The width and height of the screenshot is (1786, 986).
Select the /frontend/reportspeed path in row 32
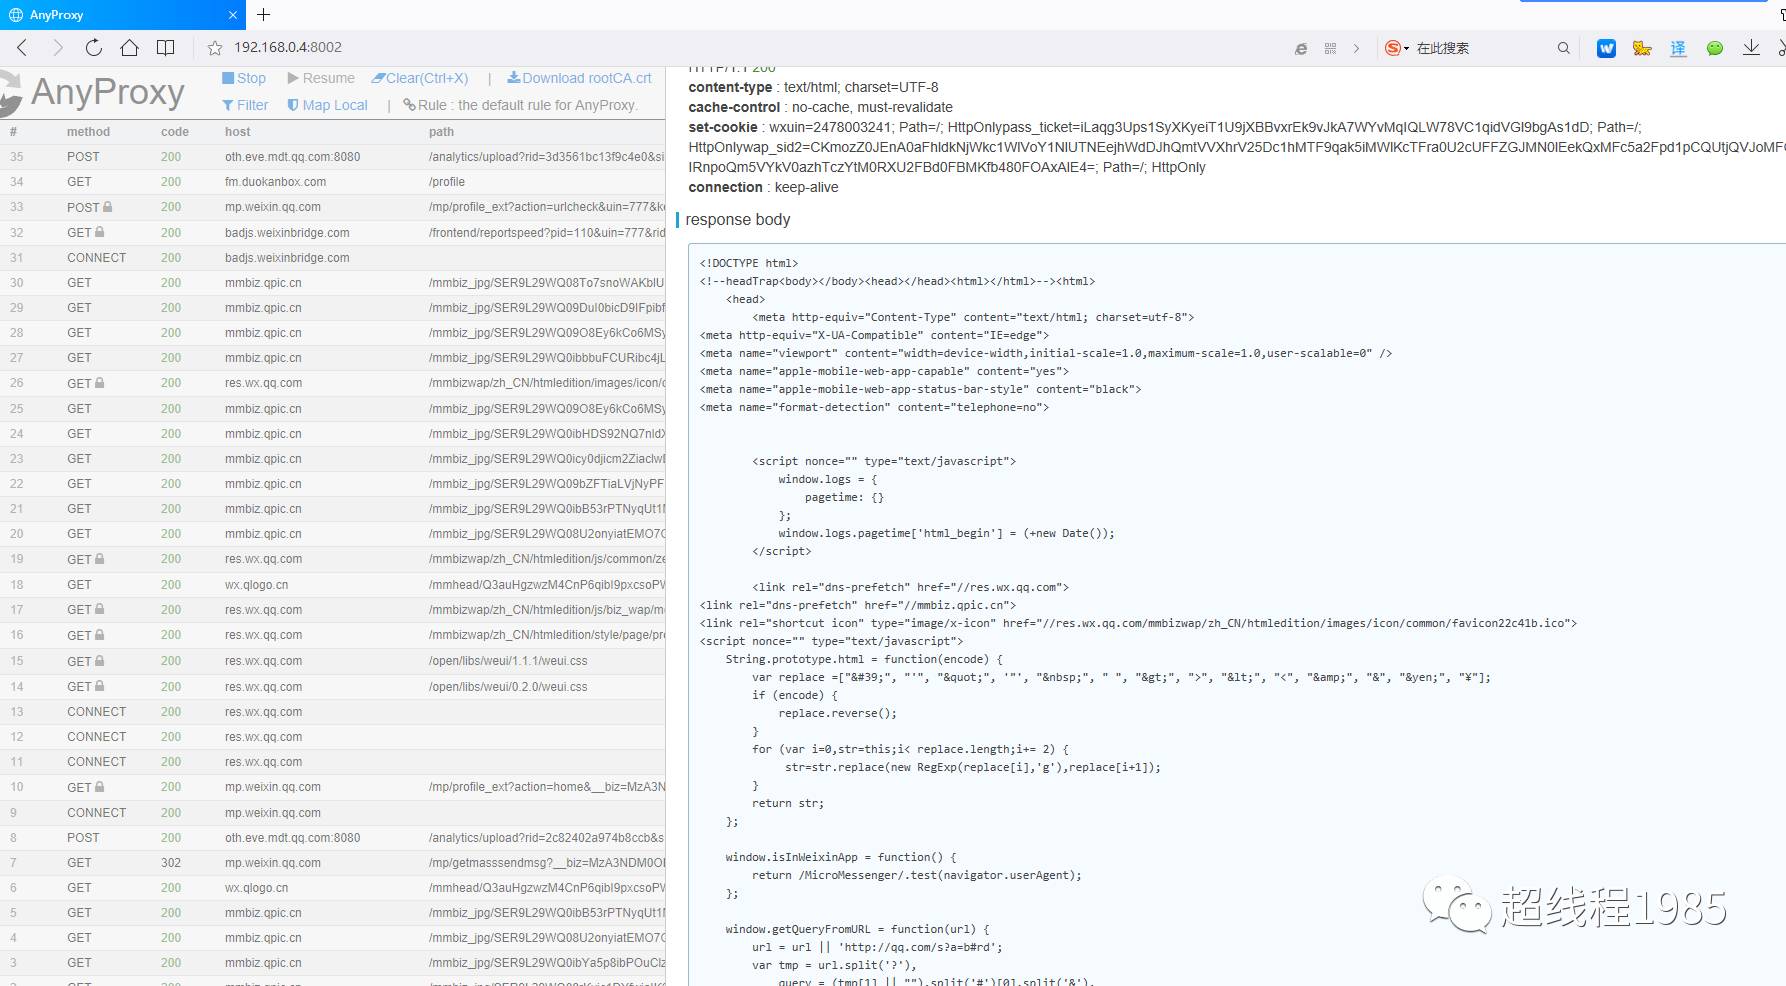(x=546, y=233)
